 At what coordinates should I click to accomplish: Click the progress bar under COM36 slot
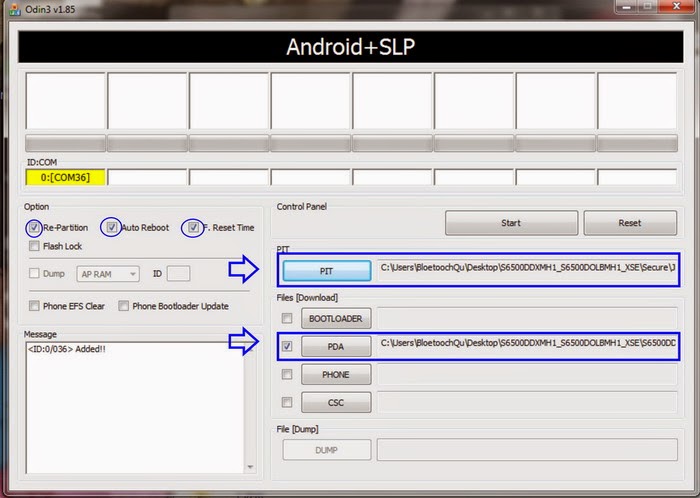click(x=66, y=143)
